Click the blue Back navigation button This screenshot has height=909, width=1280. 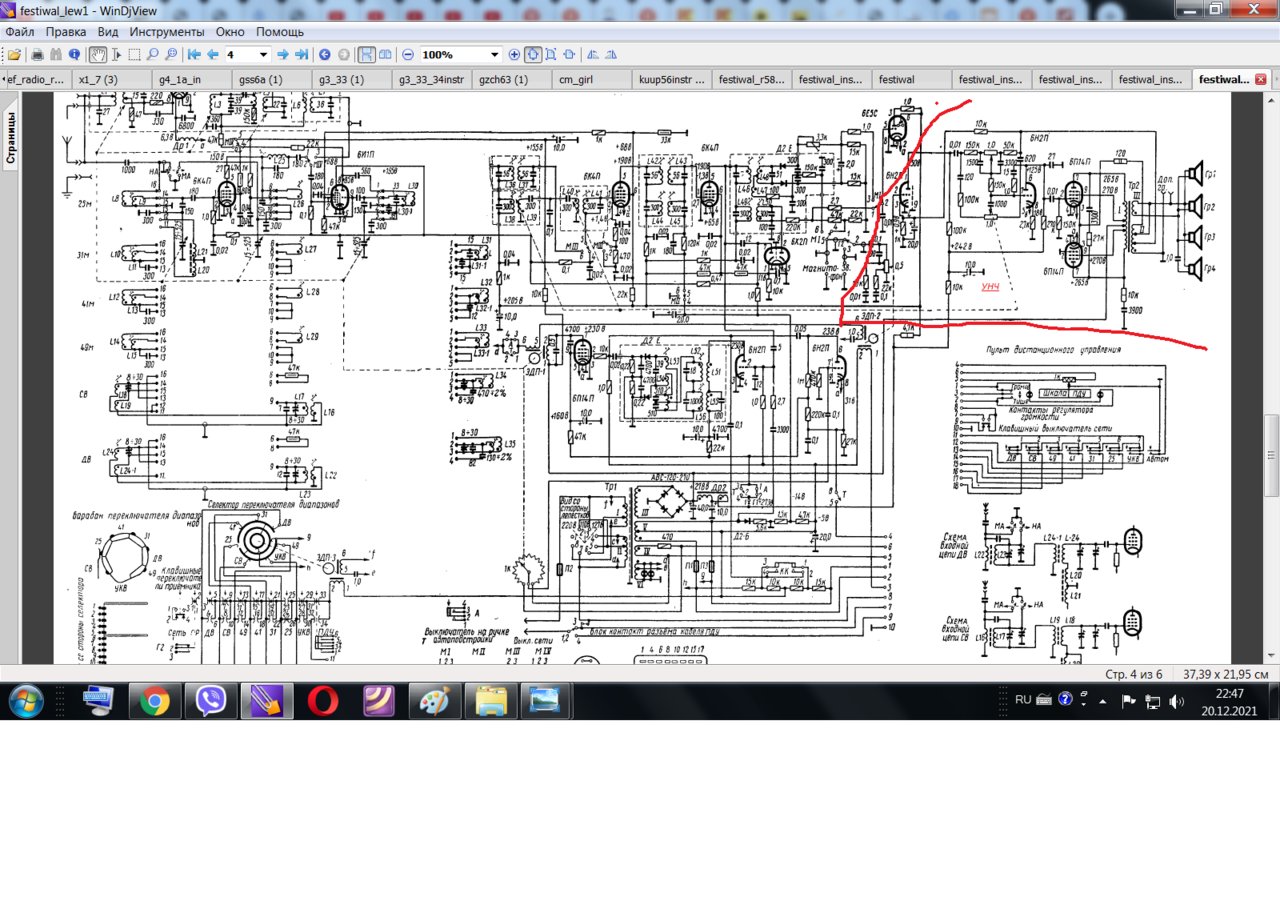click(325, 55)
